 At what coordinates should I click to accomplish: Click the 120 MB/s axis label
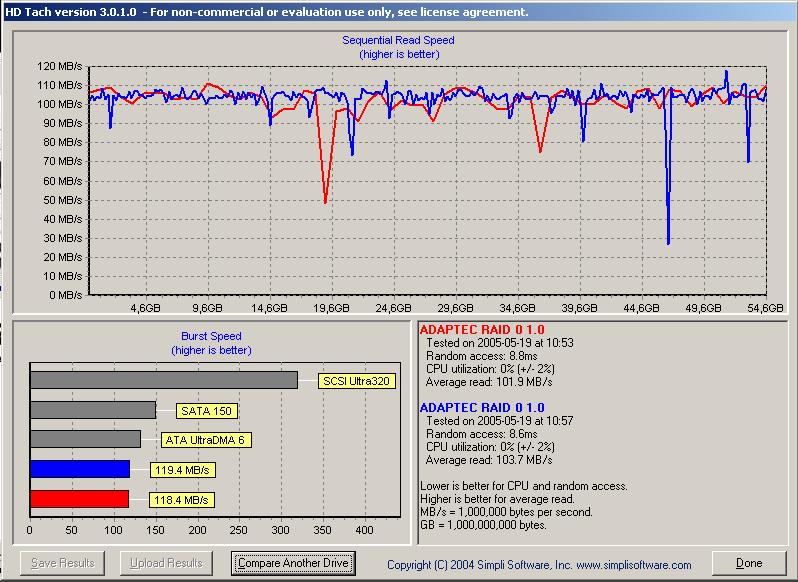pyautogui.click(x=60, y=66)
